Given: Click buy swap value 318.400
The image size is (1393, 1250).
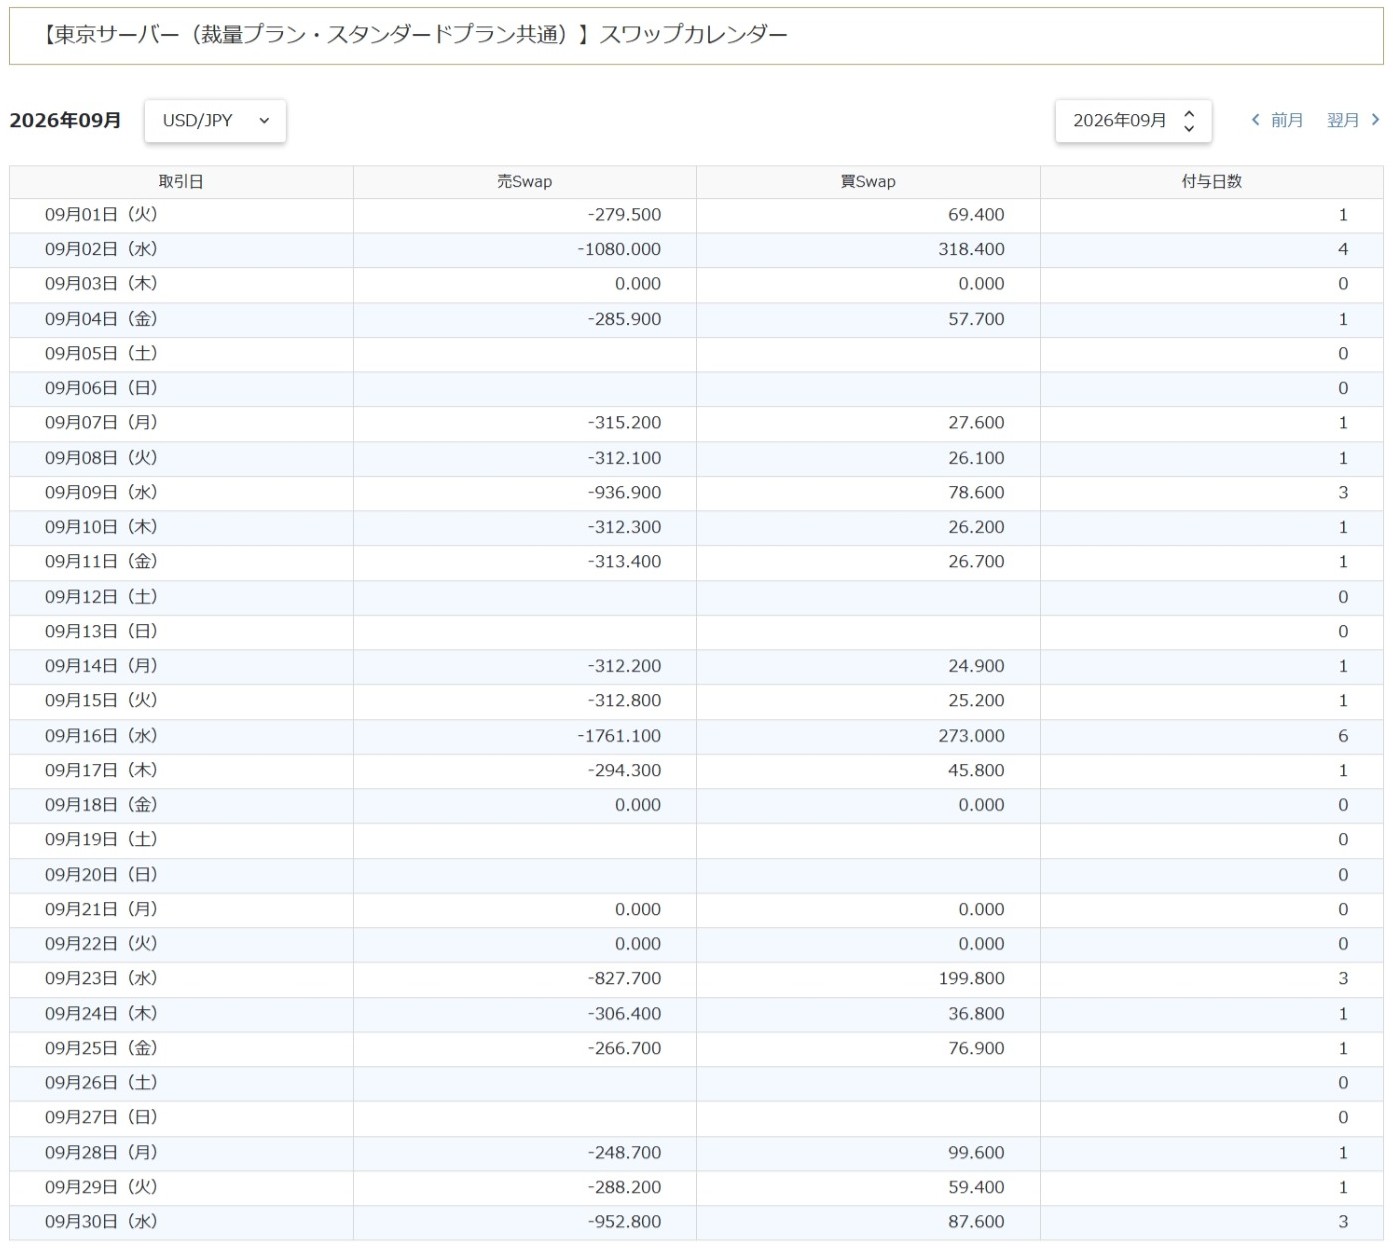Looking at the screenshot, I should (971, 249).
